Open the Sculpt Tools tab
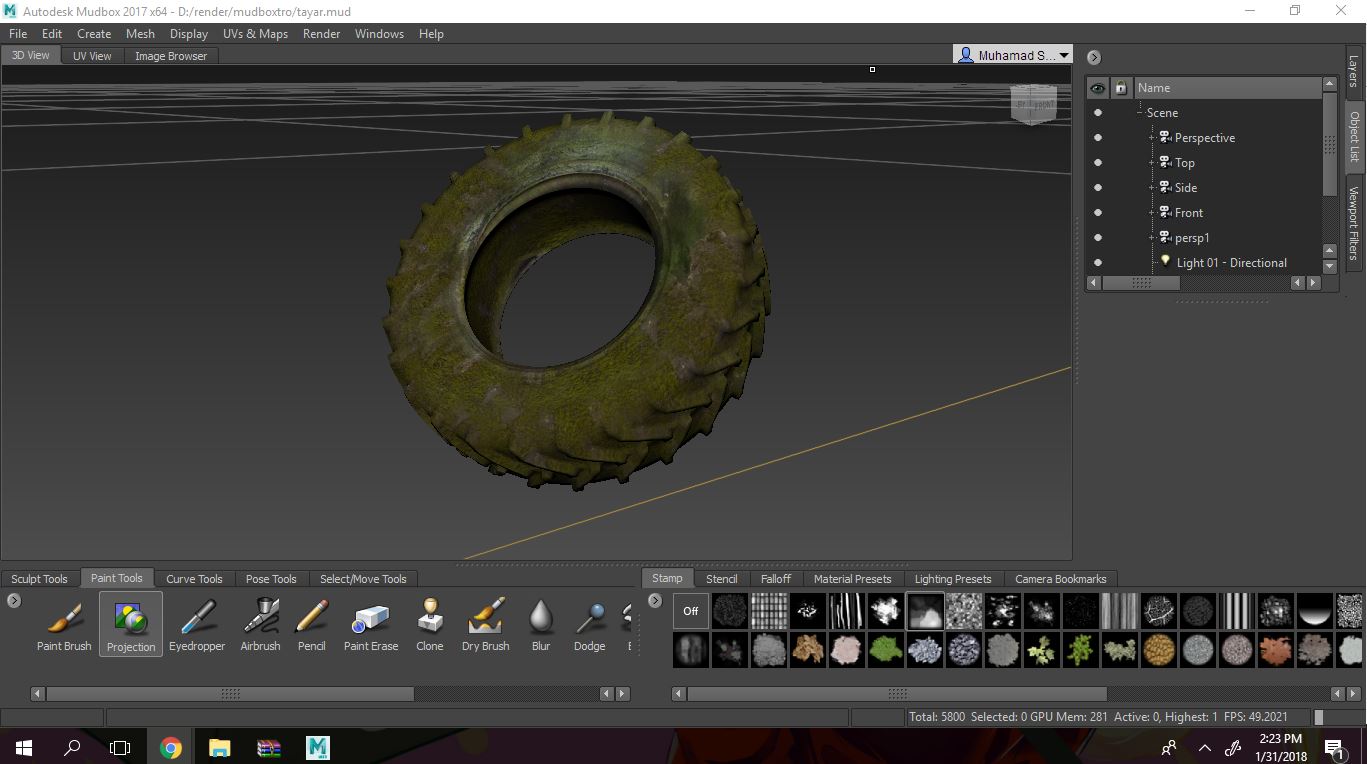The height and width of the screenshot is (764, 1367). pos(40,579)
